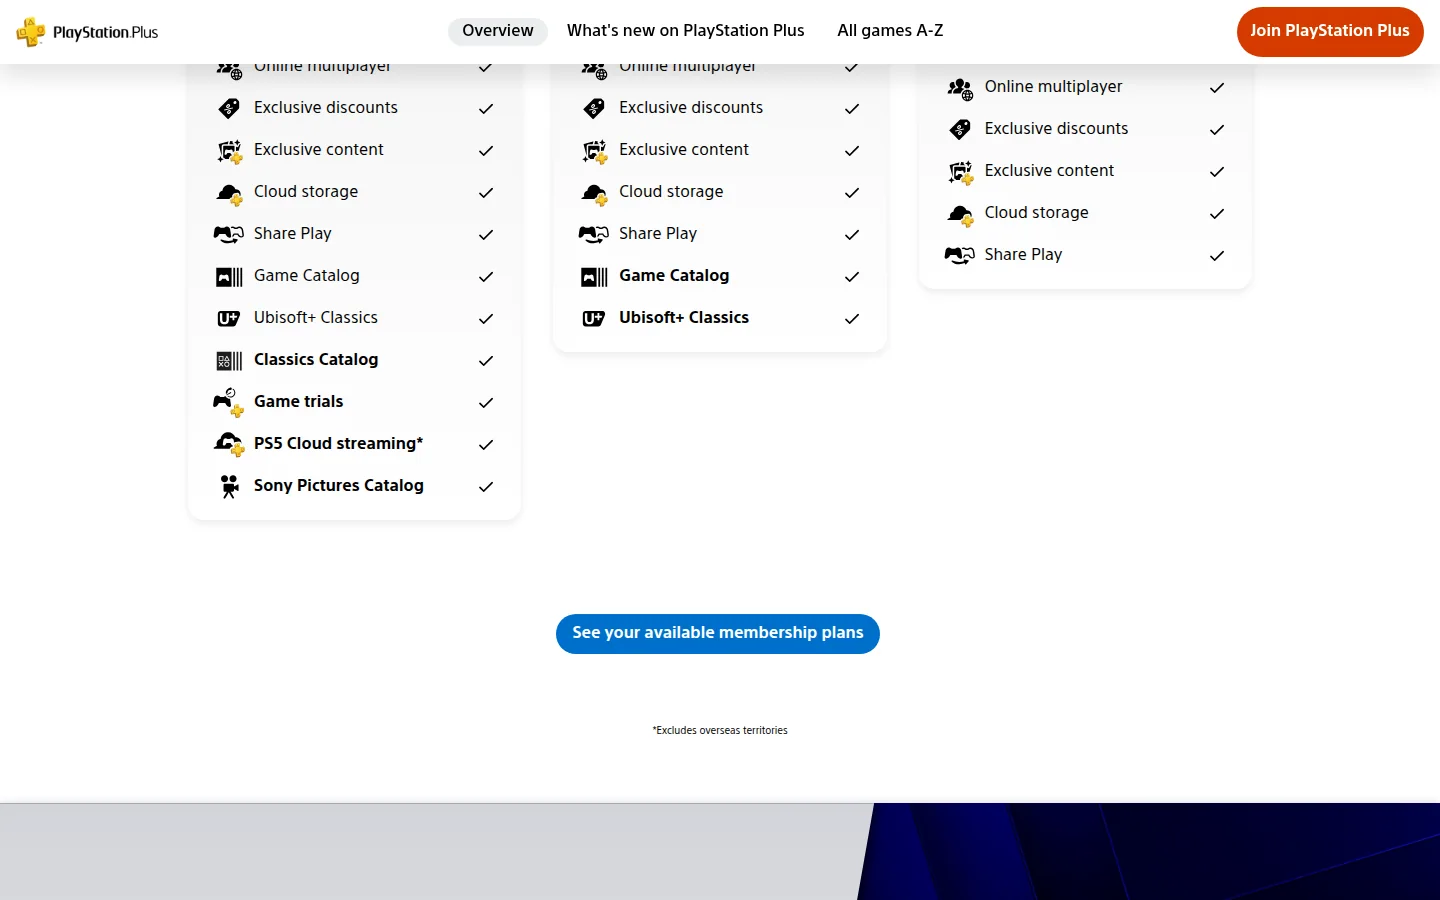Screen dimensions: 1440x900
Task: Click the Share Play controller icon in middle card
Action: coord(594,234)
